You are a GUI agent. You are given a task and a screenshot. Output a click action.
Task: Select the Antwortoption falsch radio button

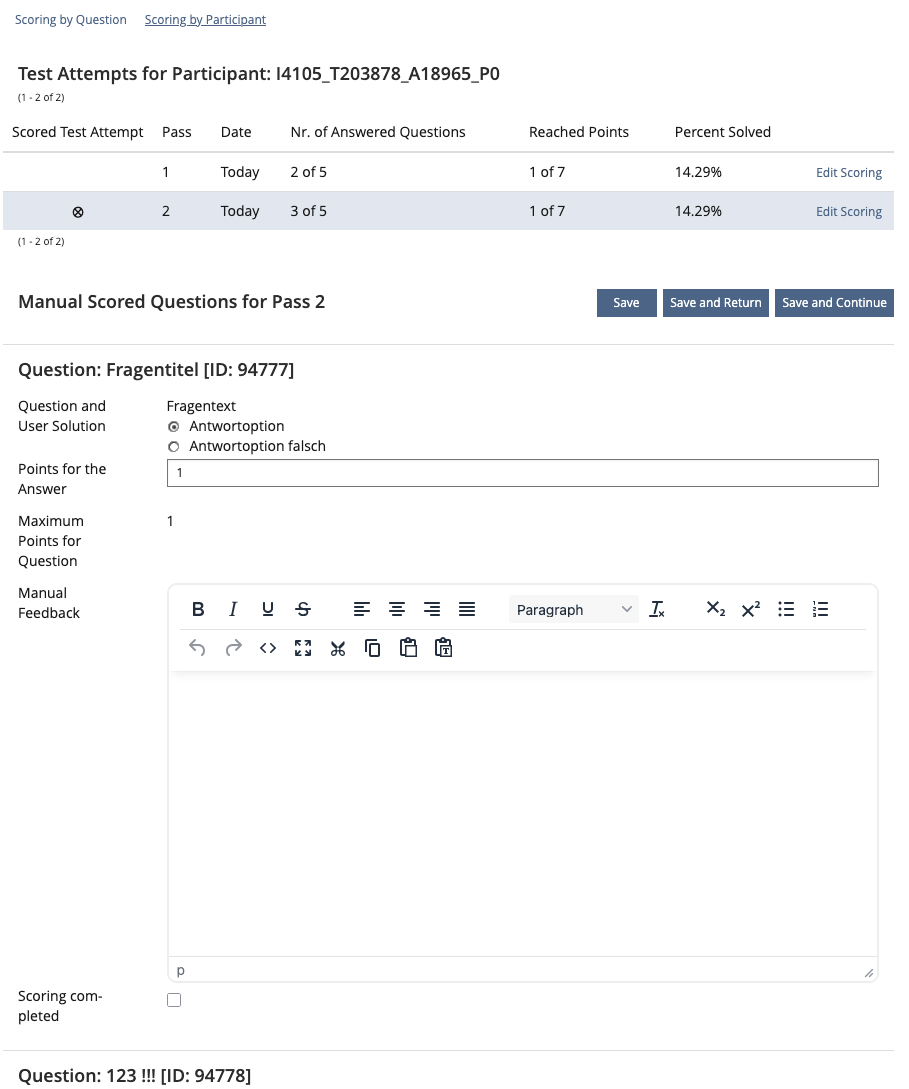pos(174,446)
